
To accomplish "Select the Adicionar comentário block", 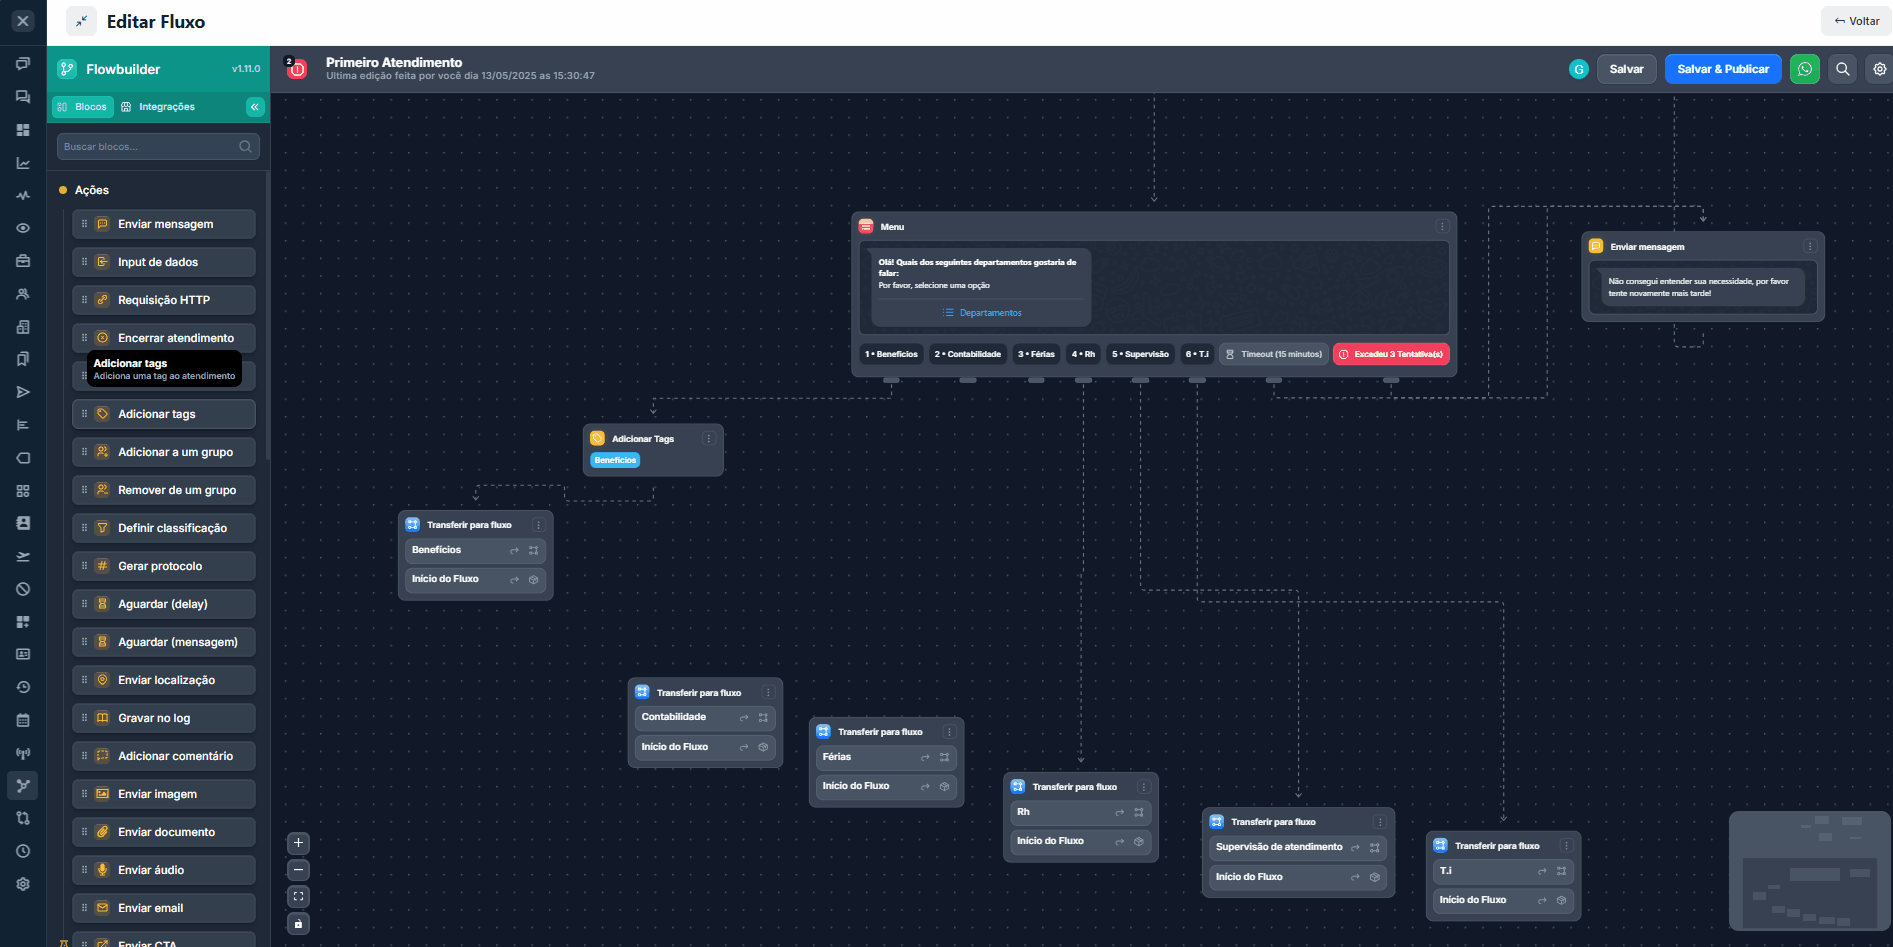I will coord(164,756).
